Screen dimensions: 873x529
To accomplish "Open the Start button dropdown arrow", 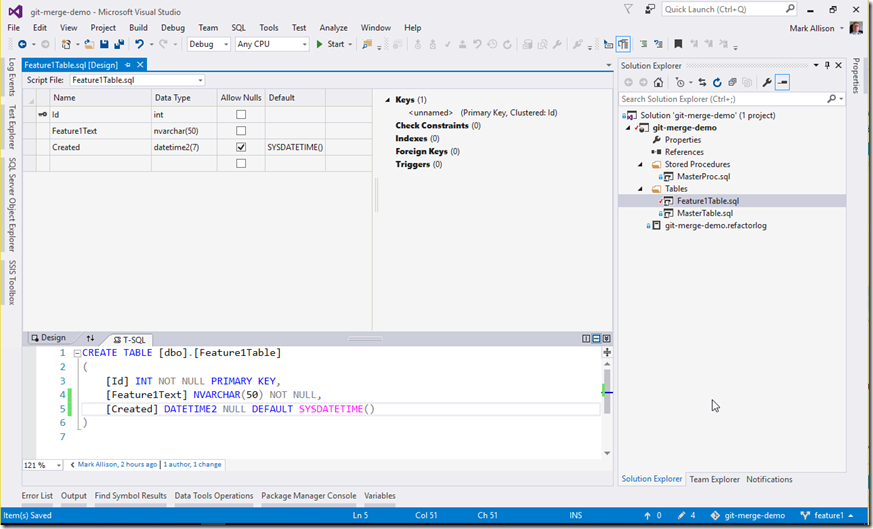I will coord(350,45).
